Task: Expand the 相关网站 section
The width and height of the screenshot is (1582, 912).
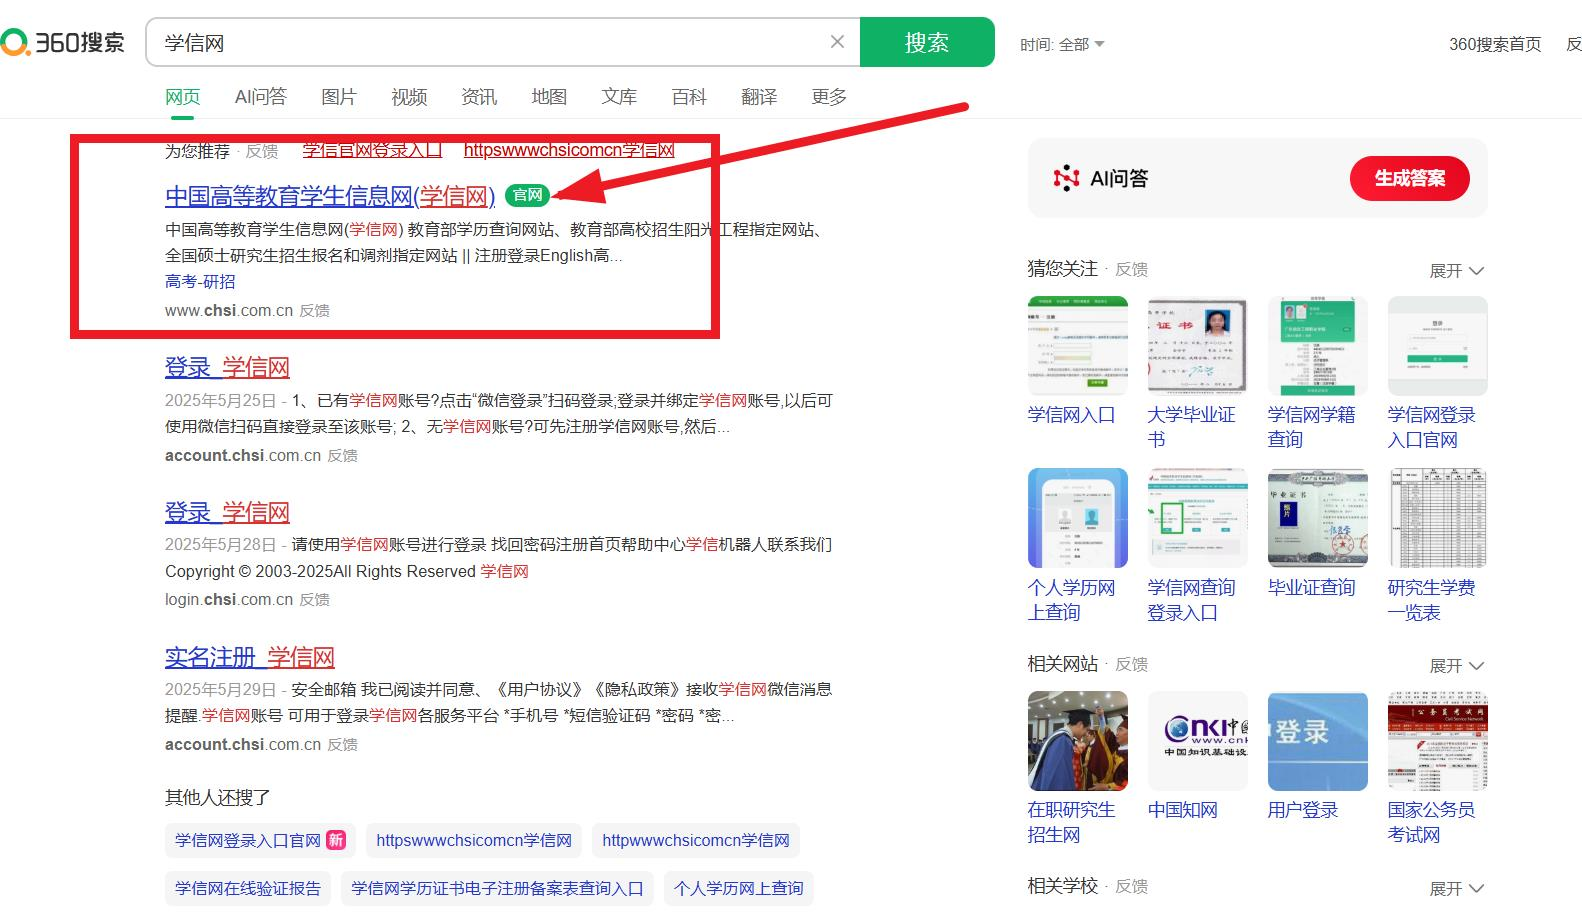Action: (x=1456, y=666)
